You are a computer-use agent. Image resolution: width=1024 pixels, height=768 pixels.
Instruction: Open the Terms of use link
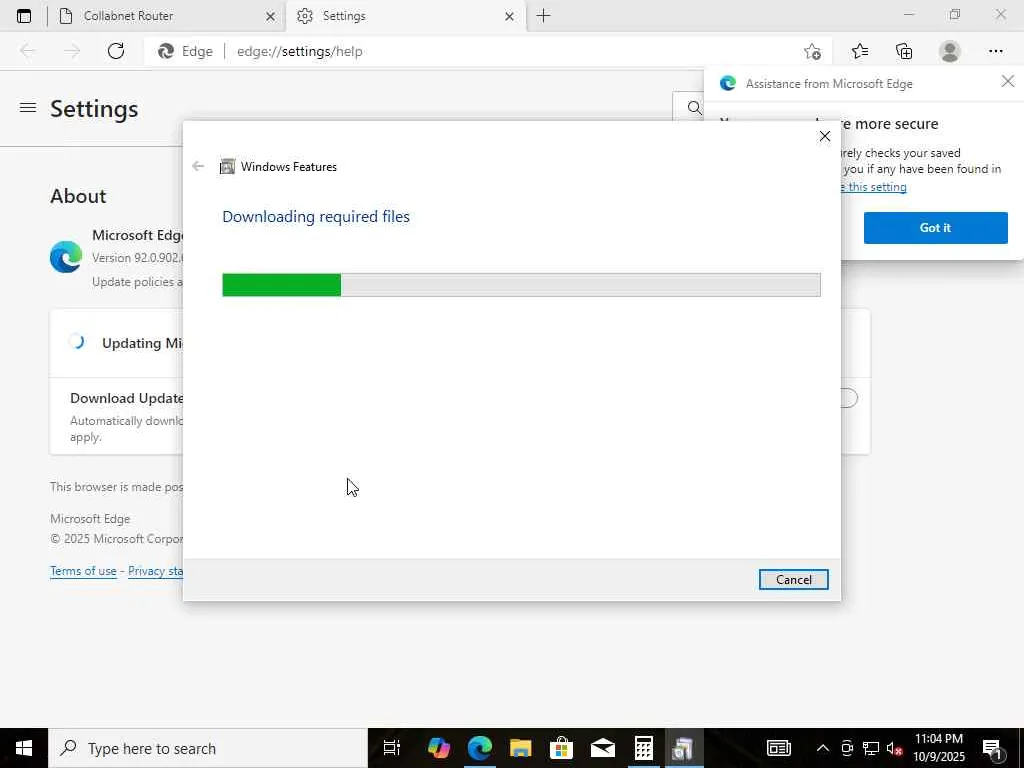[83, 571]
